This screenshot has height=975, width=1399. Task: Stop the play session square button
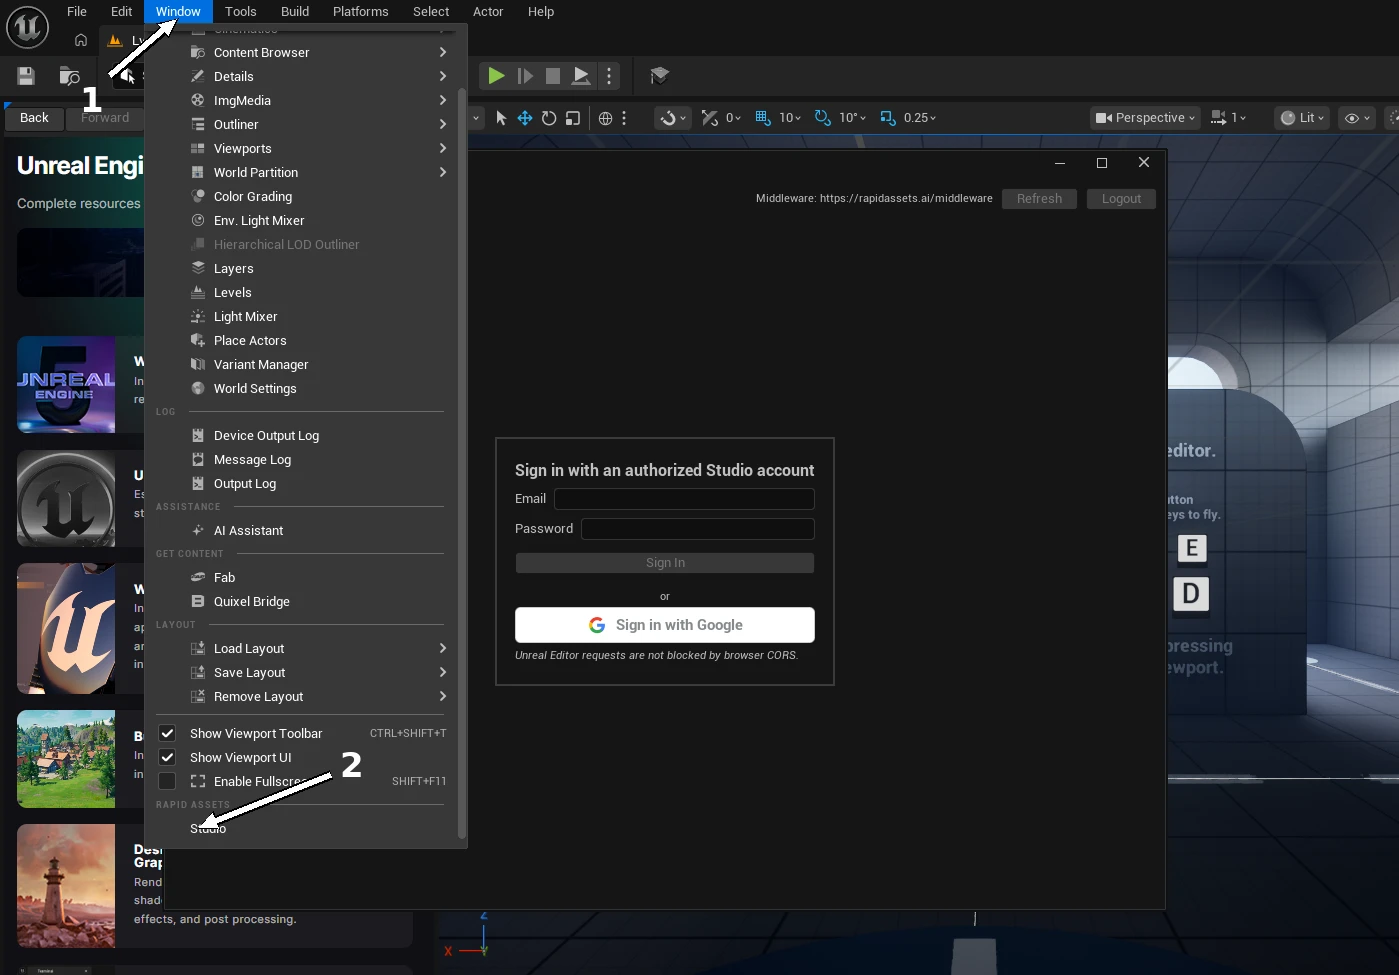click(553, 76)
